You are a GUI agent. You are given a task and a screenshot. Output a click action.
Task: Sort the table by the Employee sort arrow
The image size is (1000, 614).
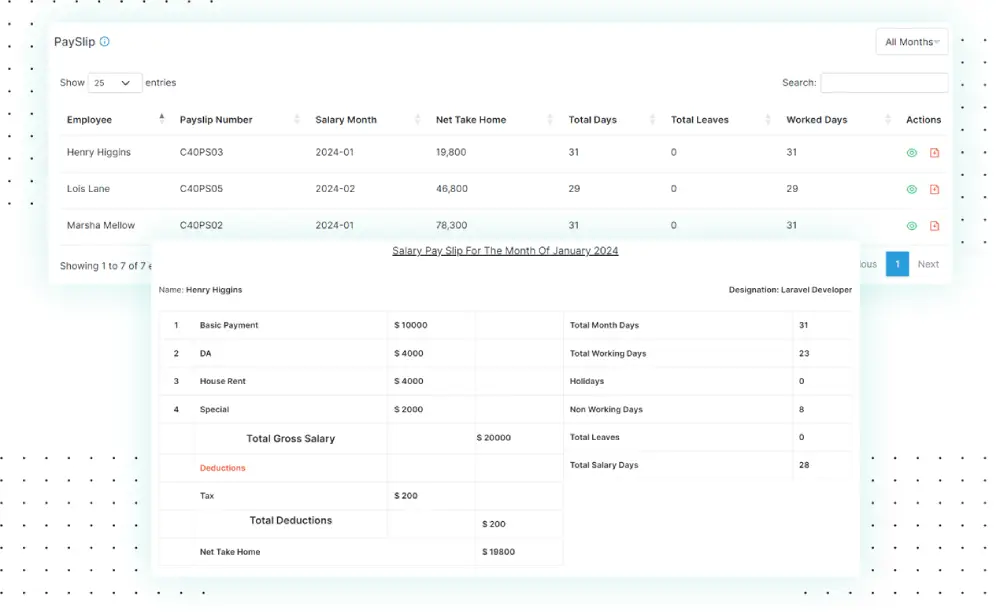tap(160, 119)
